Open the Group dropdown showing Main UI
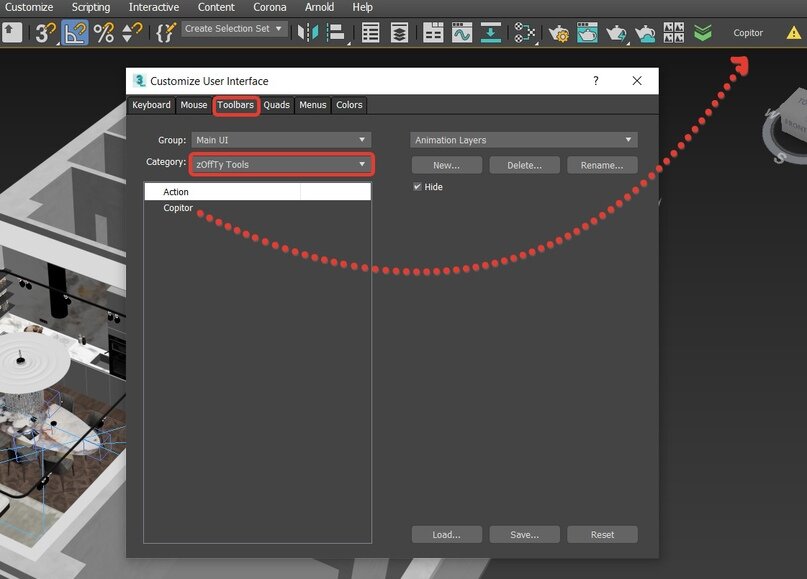 [x=281, y=140]
